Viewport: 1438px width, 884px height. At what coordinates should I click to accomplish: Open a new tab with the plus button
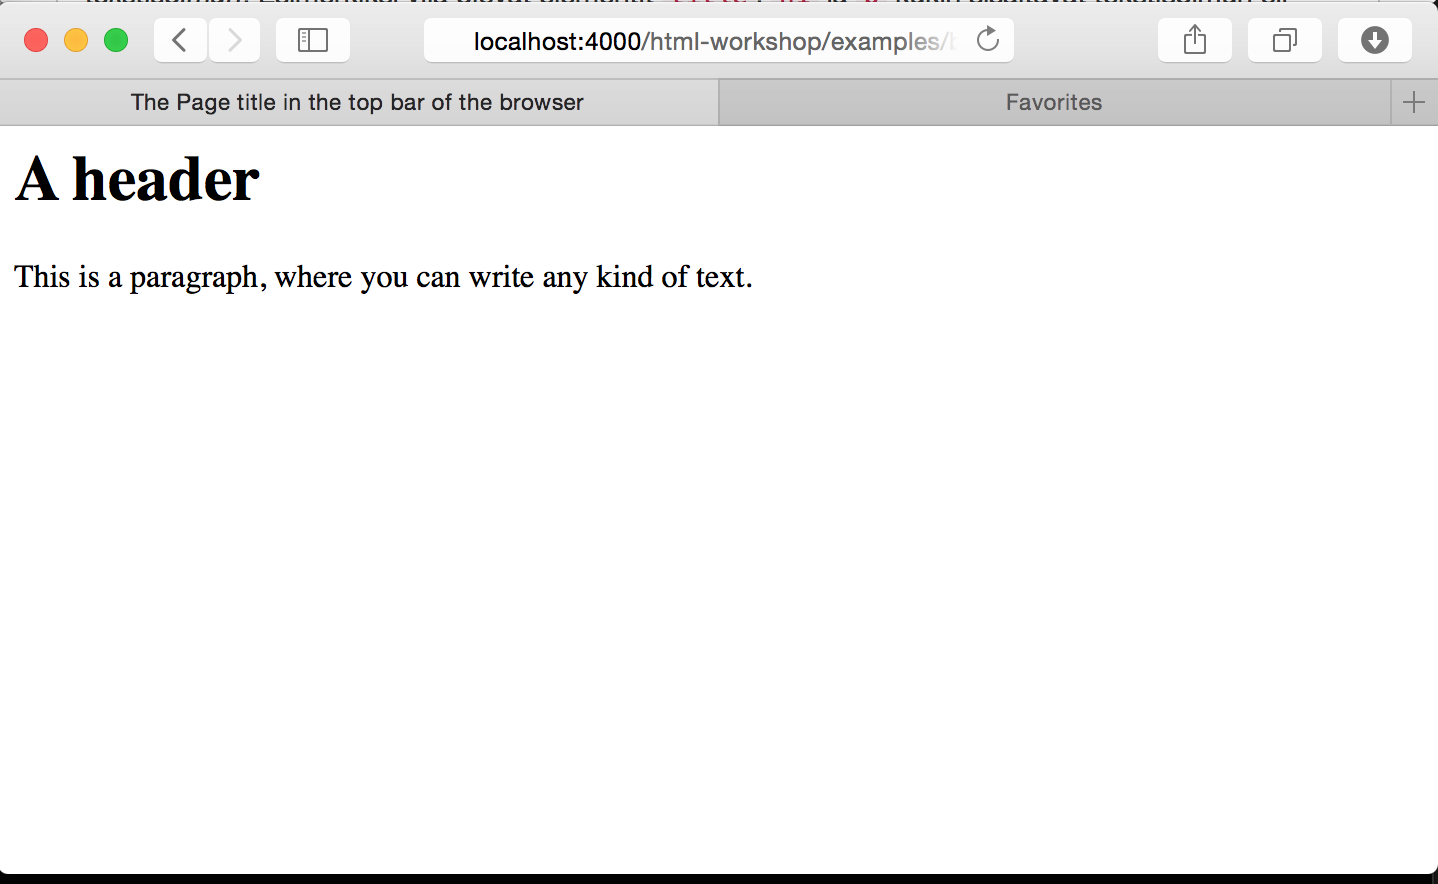click(1414, 101)
